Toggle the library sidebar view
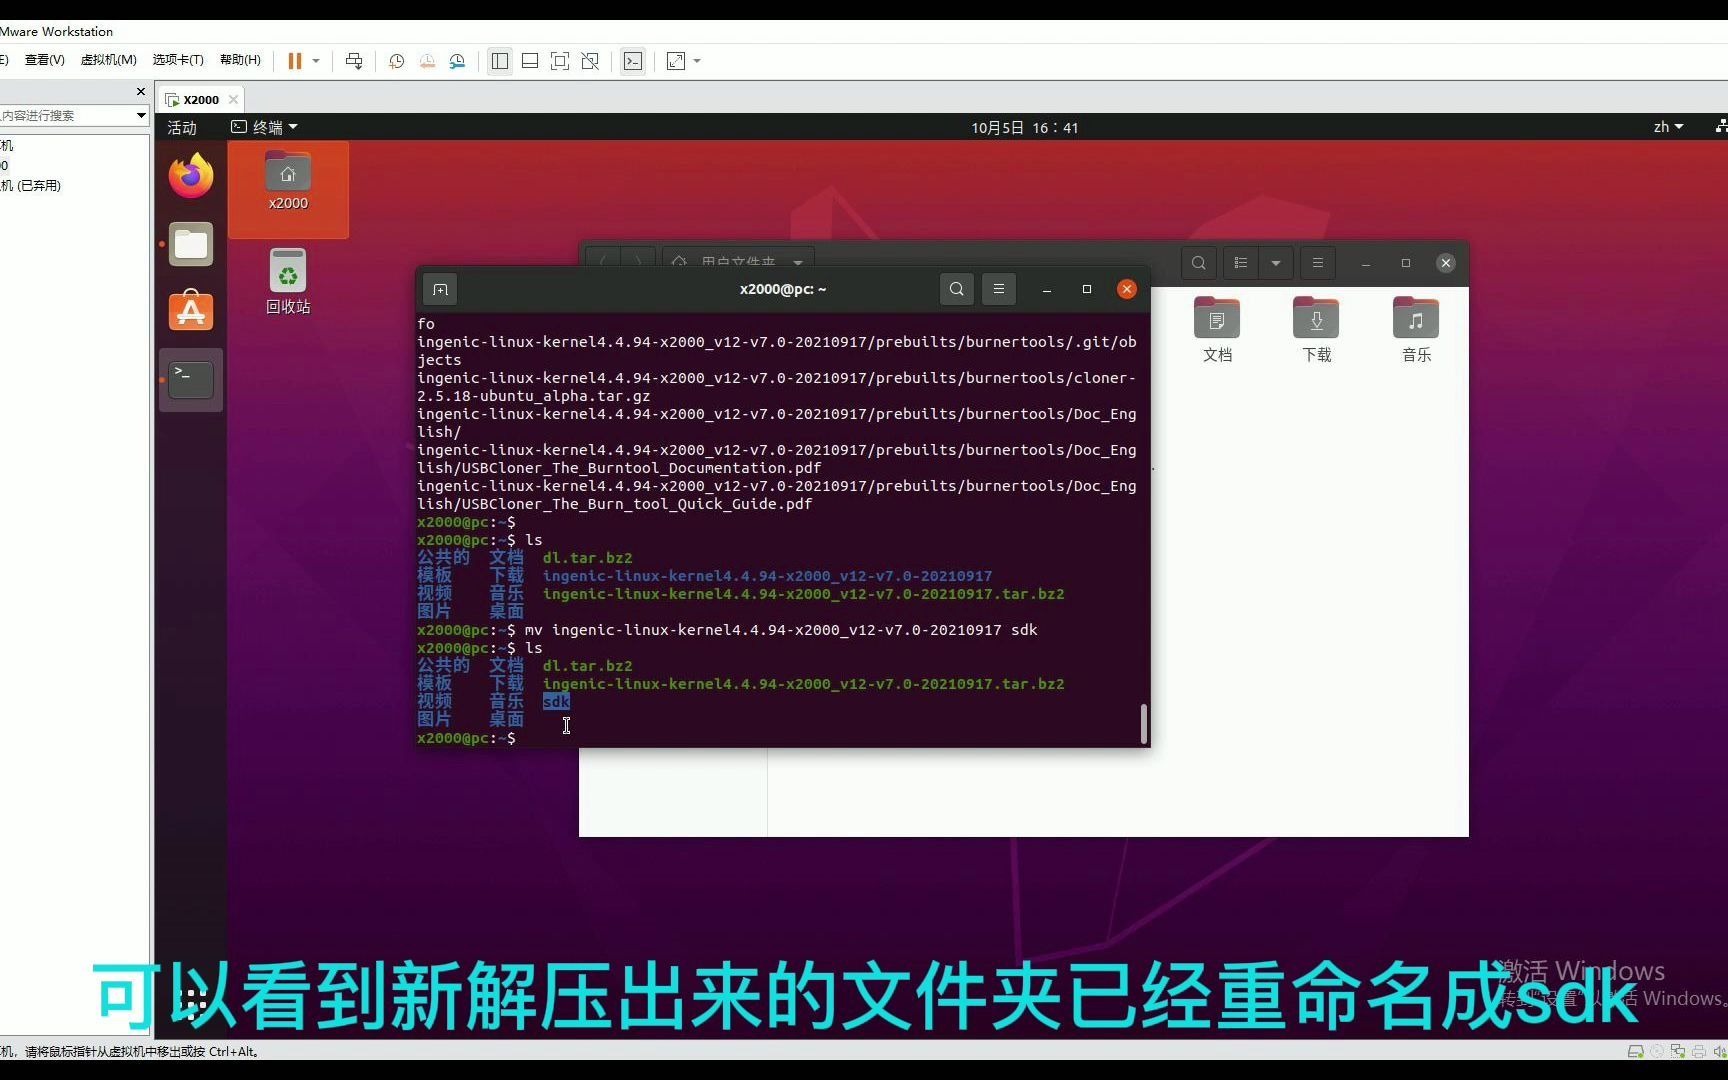This screenshot has height=1080, width=1728. [500, 61]
